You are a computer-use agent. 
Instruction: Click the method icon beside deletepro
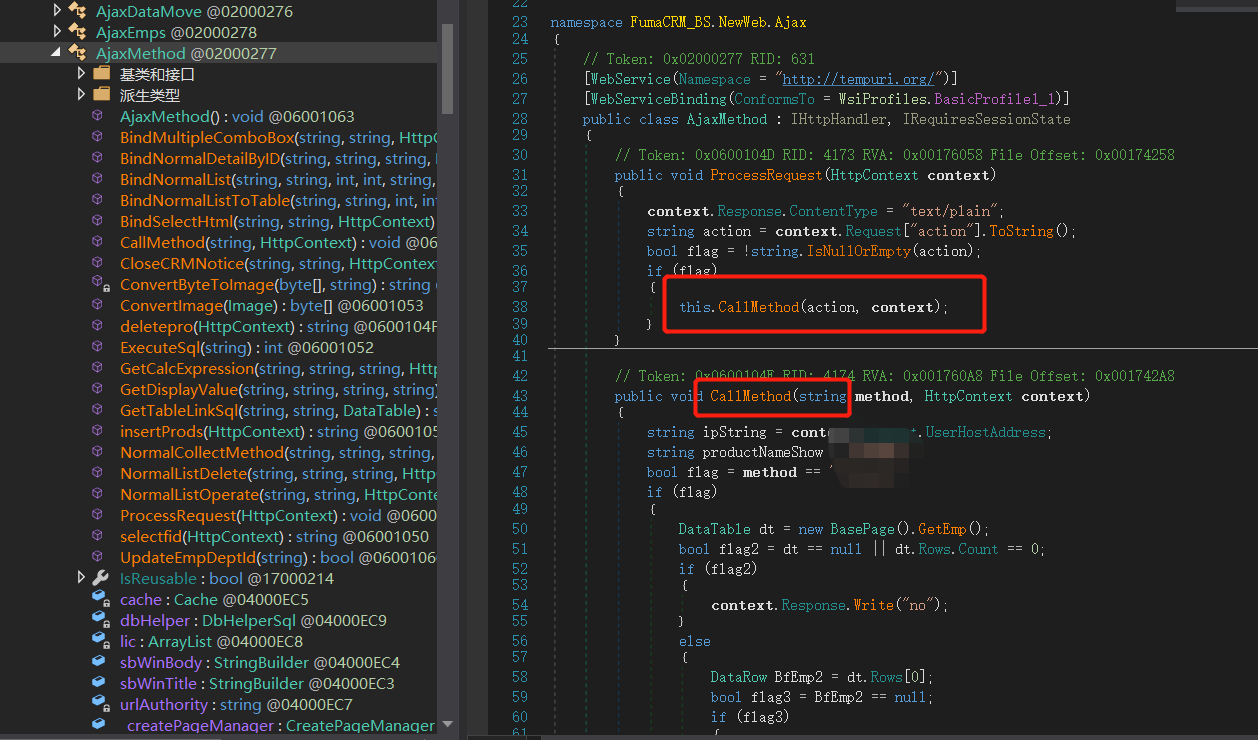pos(97,326)
